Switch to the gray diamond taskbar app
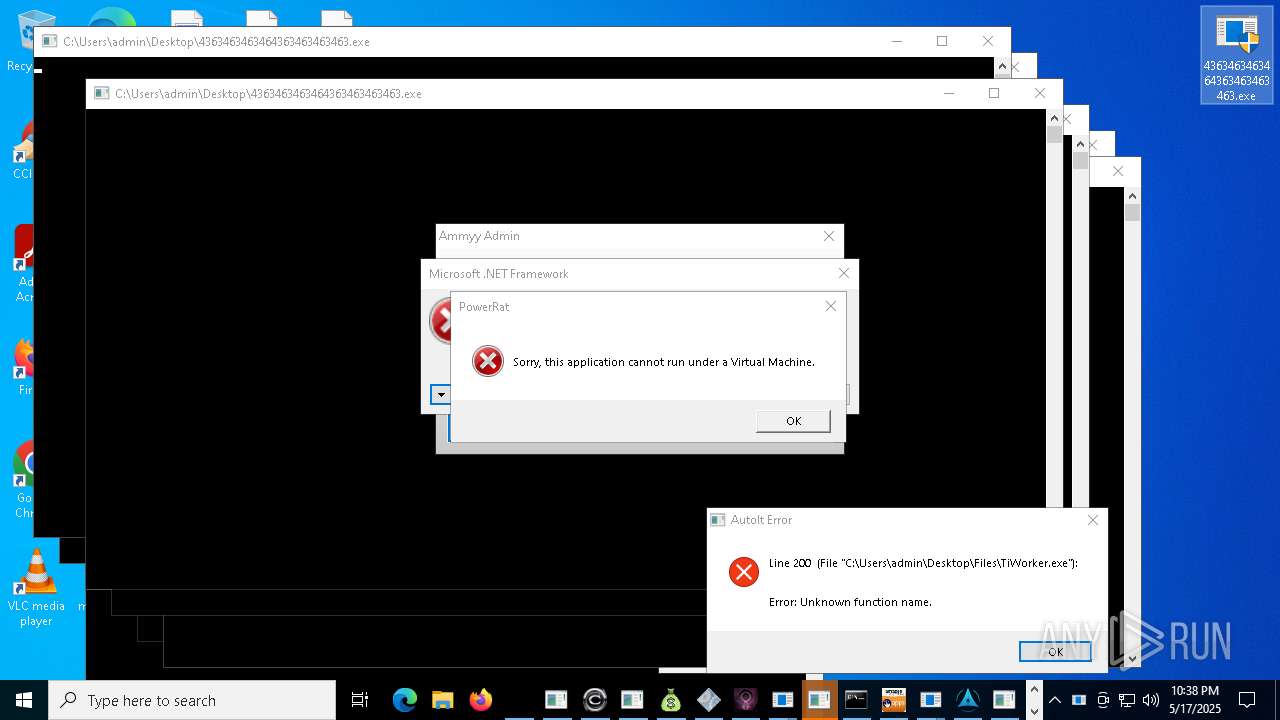 708,700
